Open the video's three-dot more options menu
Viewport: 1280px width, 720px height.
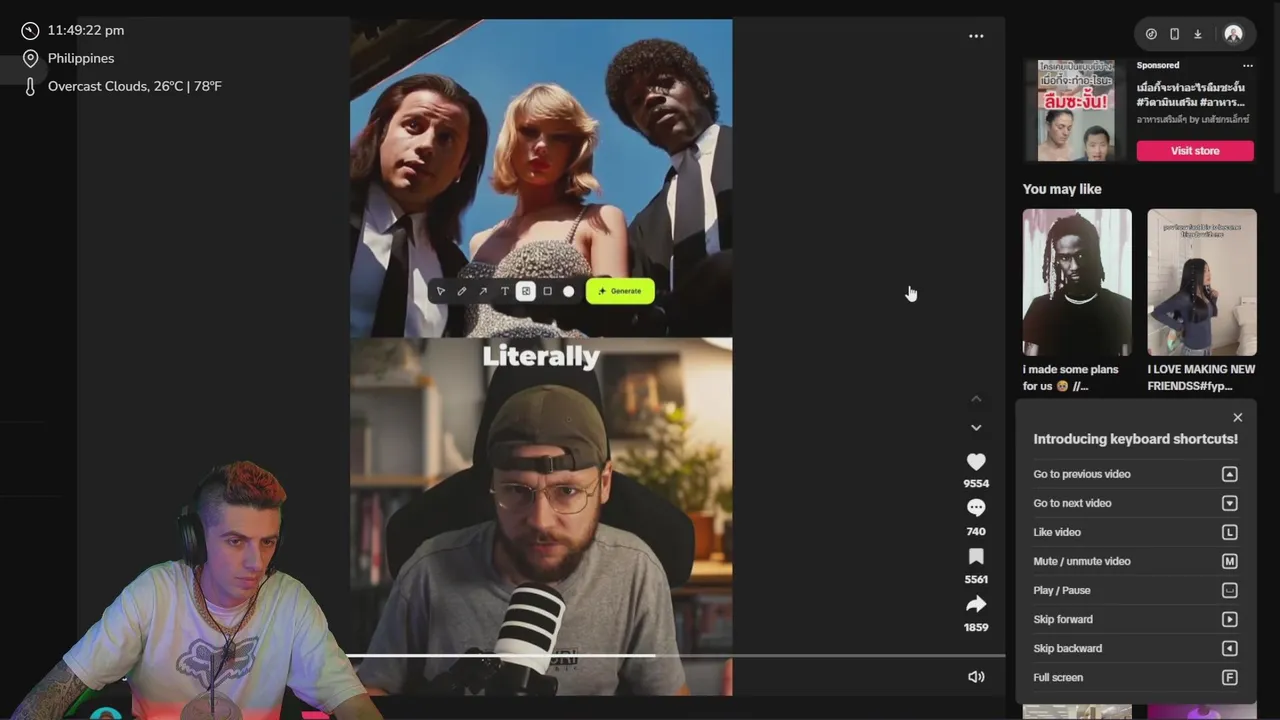[976, 36]
